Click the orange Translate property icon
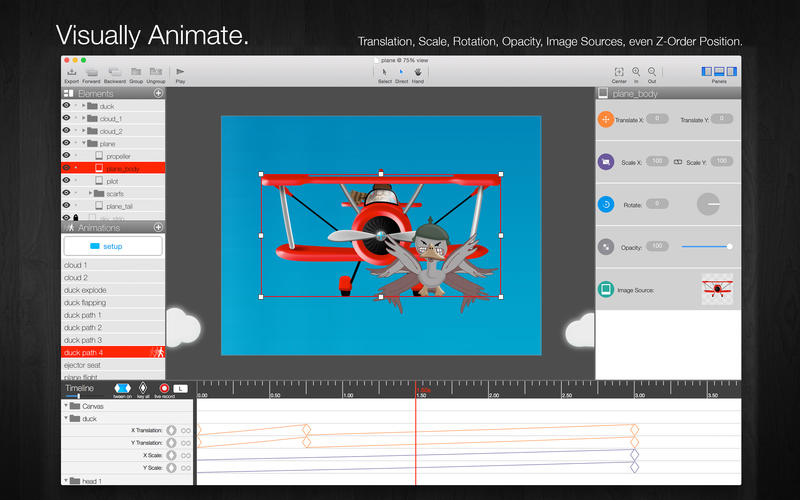The width and height of the screenshot is (800, 500). (x=606, y=120)
